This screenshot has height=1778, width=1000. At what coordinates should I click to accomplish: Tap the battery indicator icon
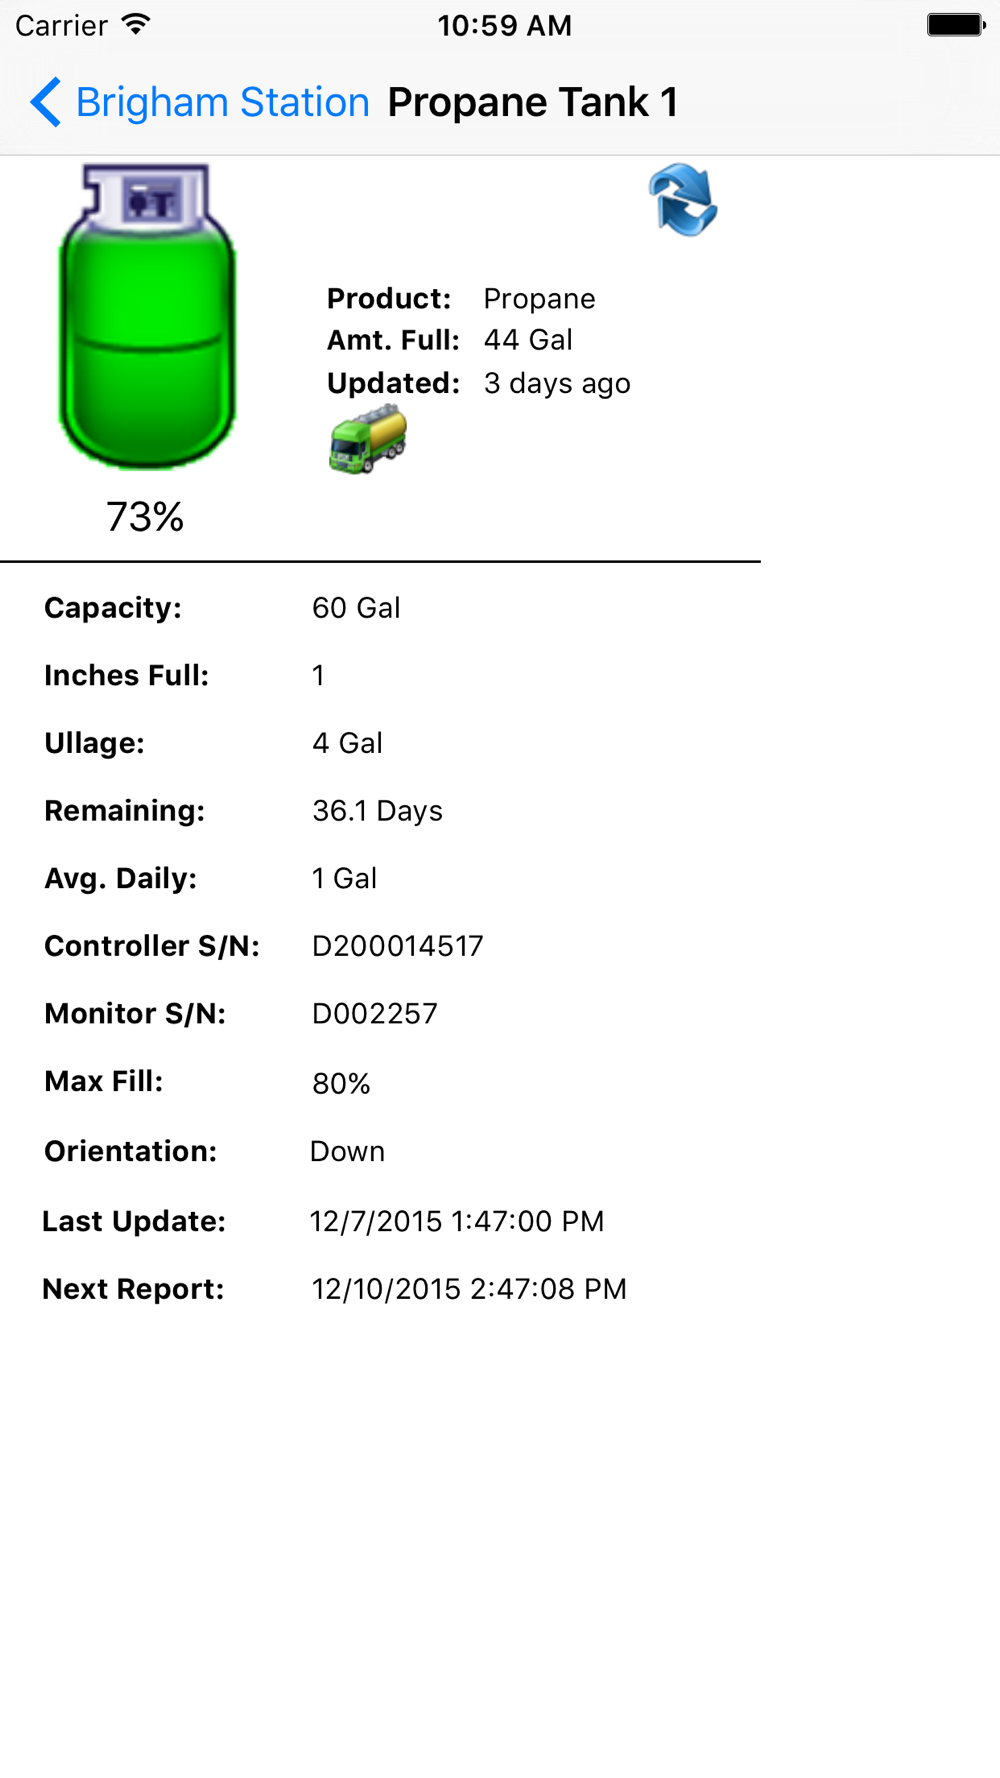point(956,25)
